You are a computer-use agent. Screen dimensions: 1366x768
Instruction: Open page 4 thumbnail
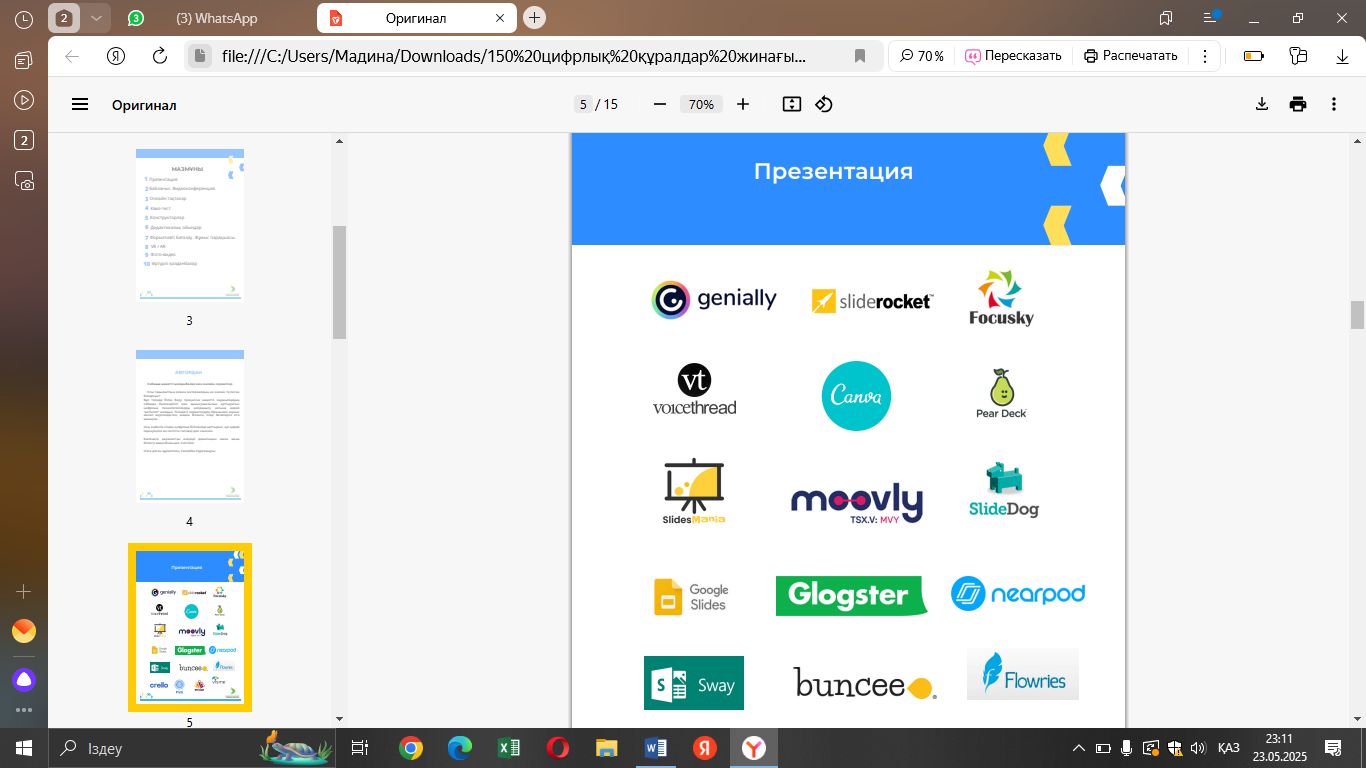click(x=190, y=425)
